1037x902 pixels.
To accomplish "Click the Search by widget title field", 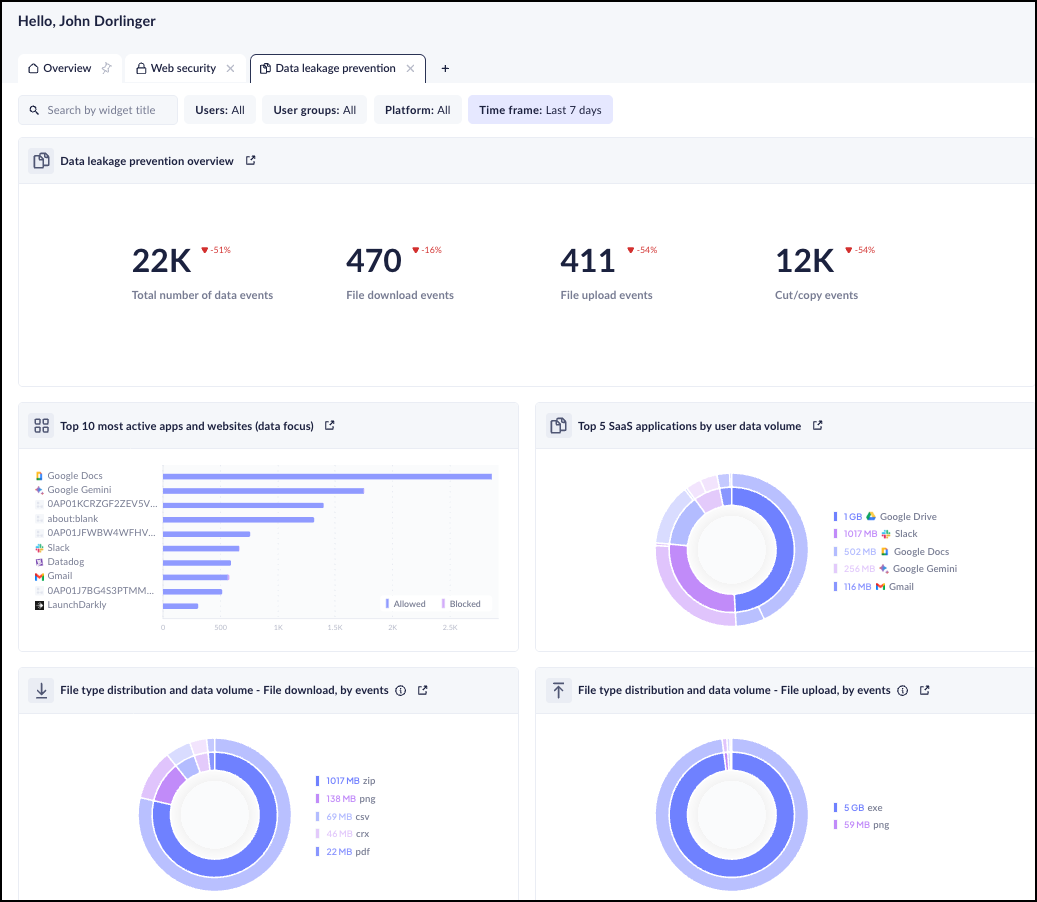I will coord(100,110).
